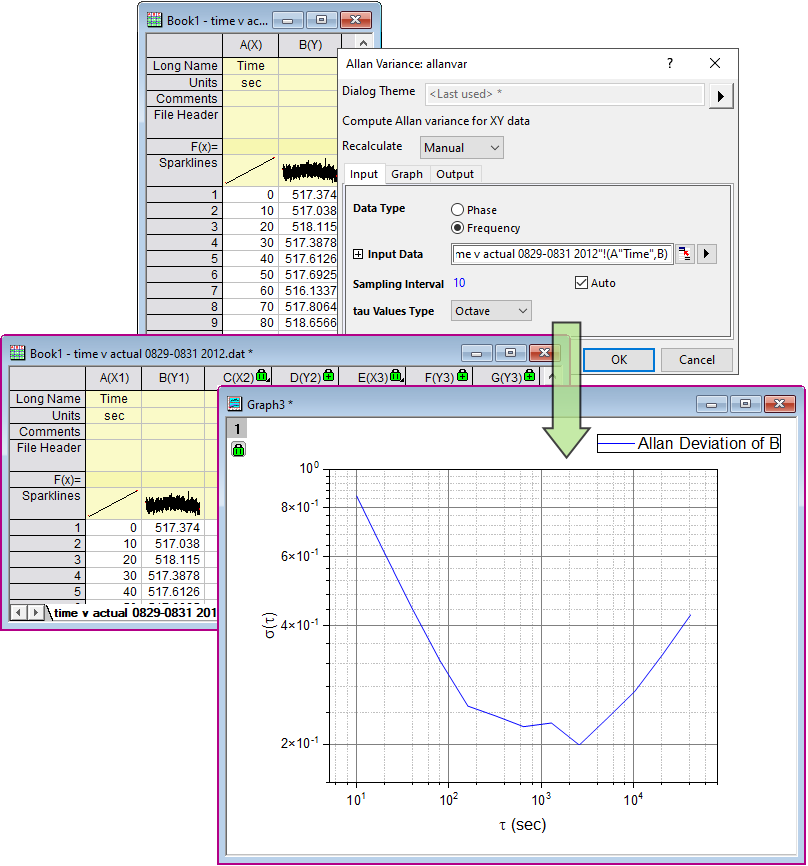Click the workbook icon in Book1 title bar

point(151,19)
